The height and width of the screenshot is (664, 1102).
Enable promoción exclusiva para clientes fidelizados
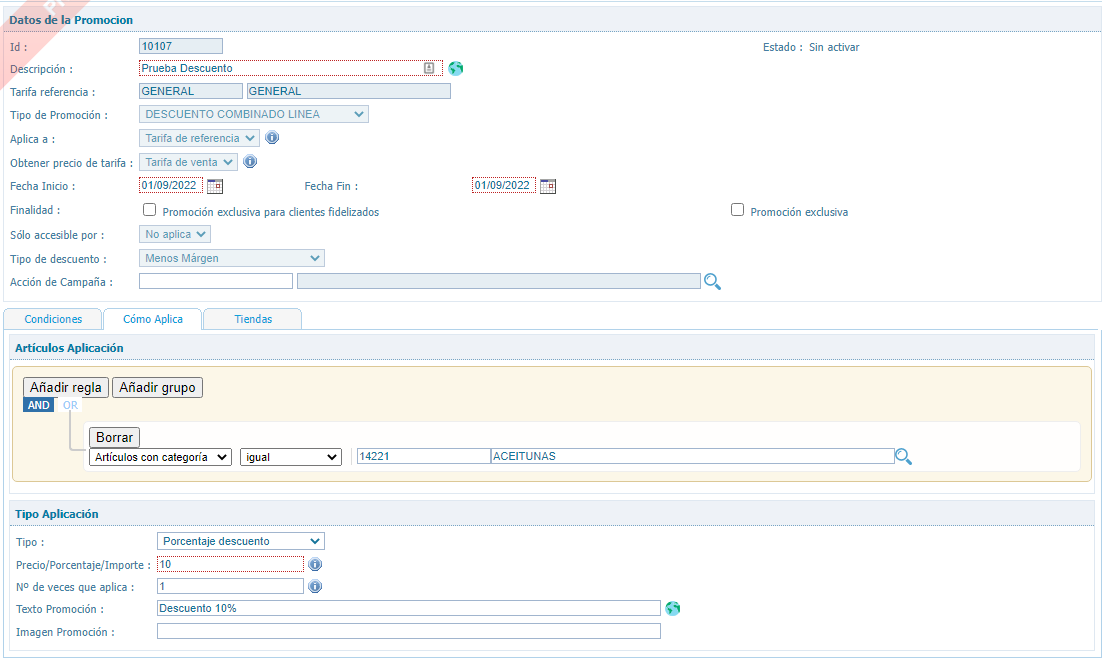point(150,211)
